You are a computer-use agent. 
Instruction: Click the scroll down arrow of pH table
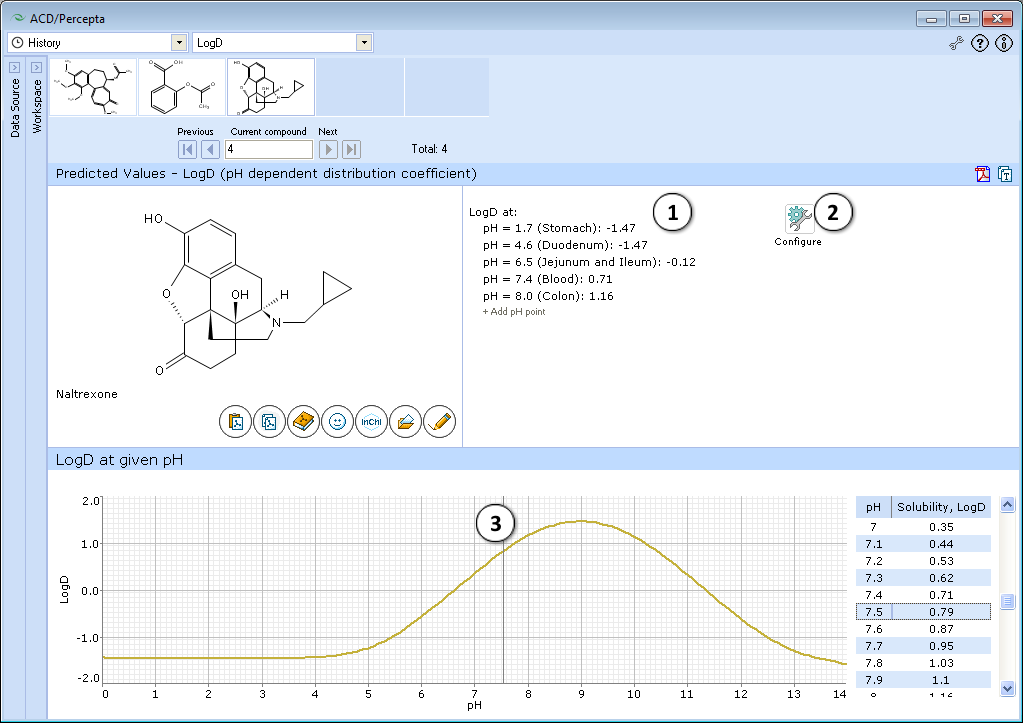click(x=1007, y=688)
